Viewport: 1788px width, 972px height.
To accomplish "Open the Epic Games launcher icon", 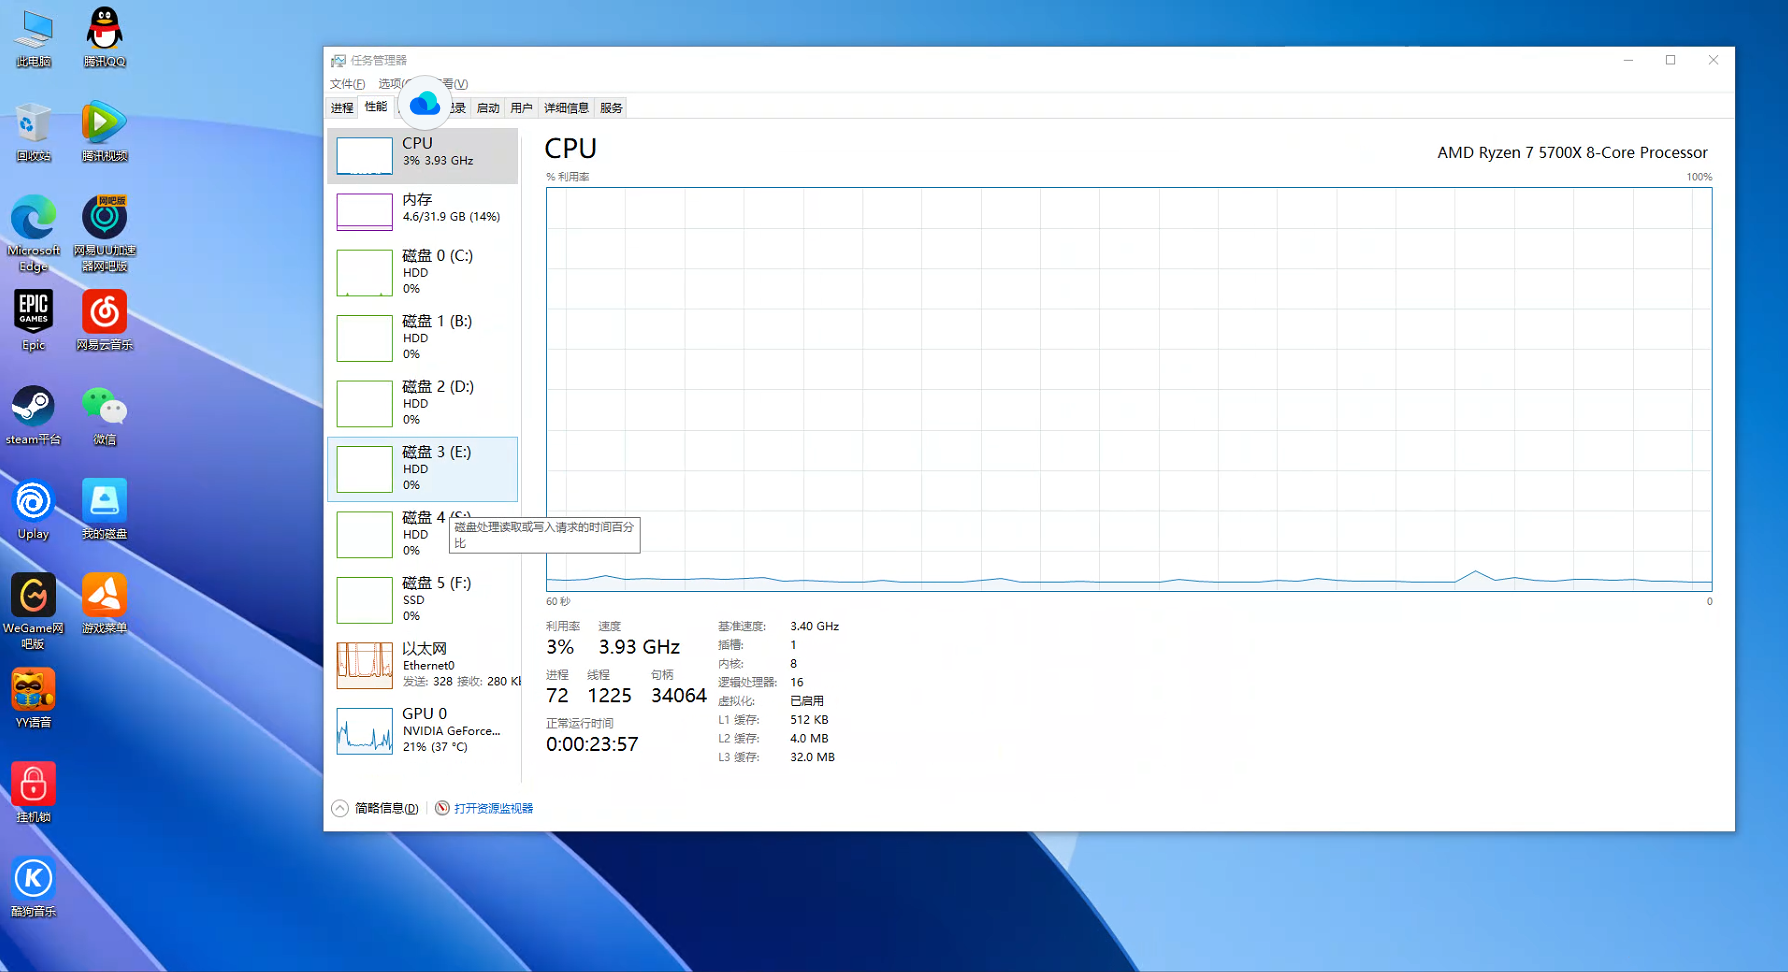I will tap(33, 320).
